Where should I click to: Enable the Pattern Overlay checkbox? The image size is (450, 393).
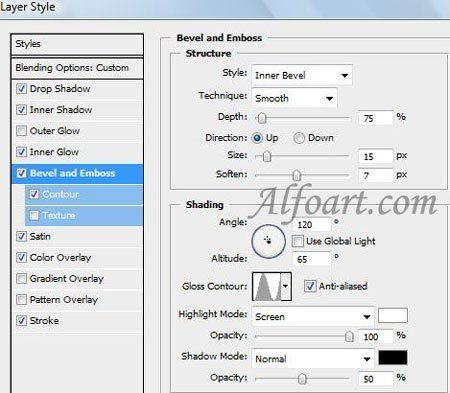[x=21, y=300]
